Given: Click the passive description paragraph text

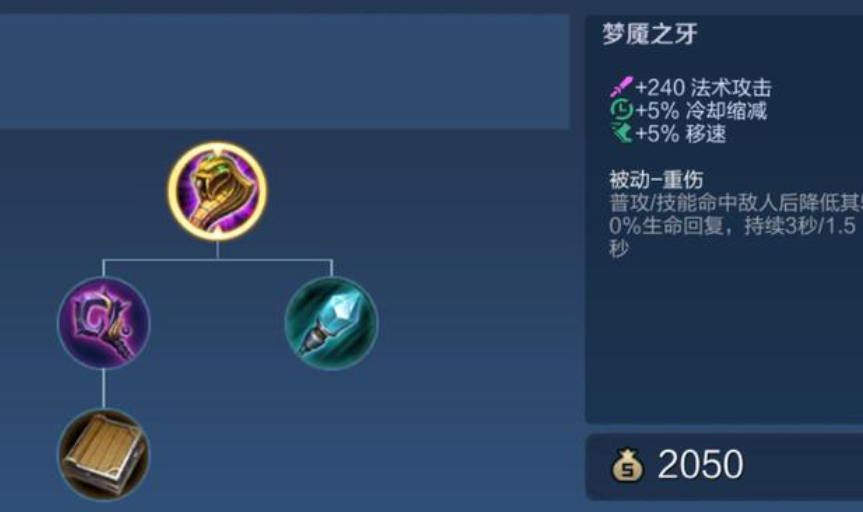Looking at the screenshot, I should [736, 226].
